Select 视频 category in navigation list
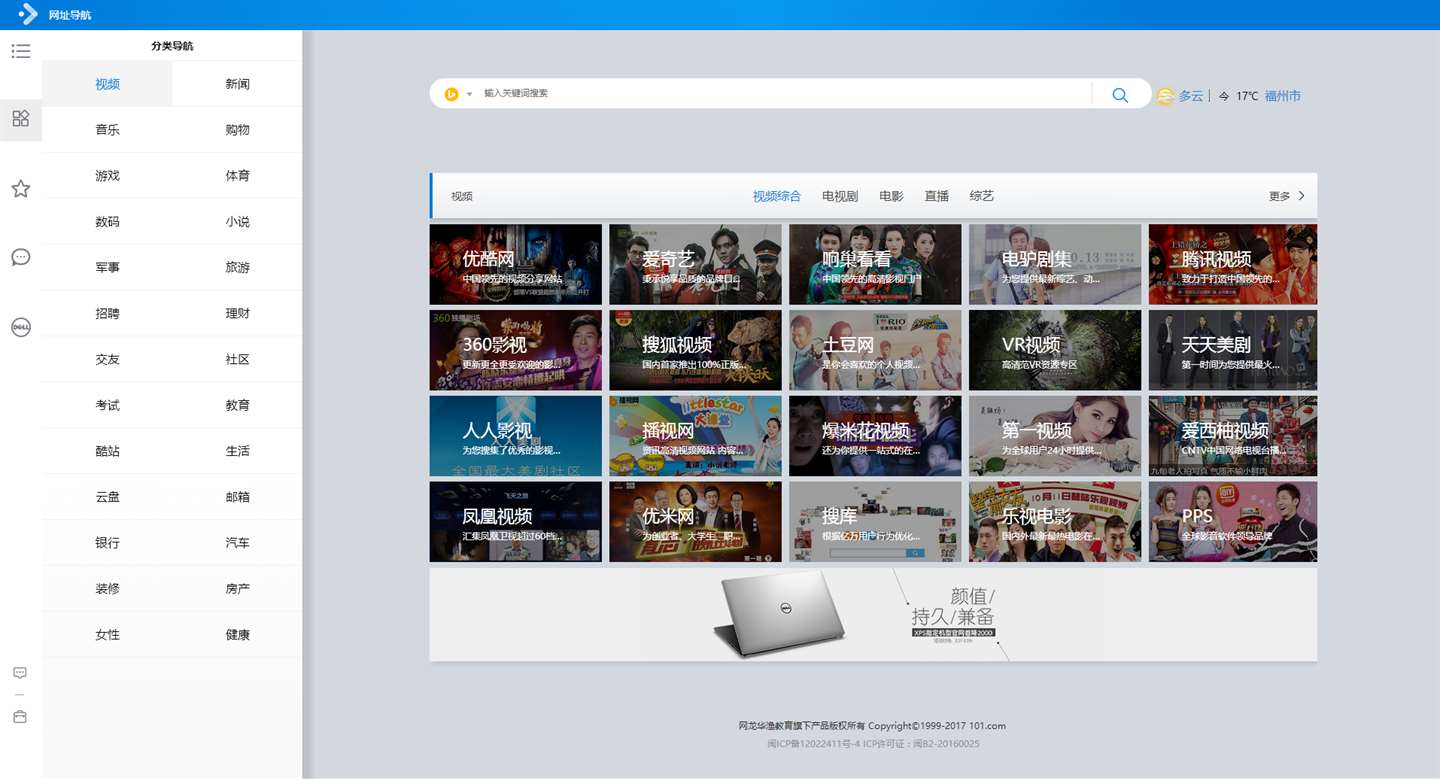This screenshot has height=779, width=1440. click(107, 84)
